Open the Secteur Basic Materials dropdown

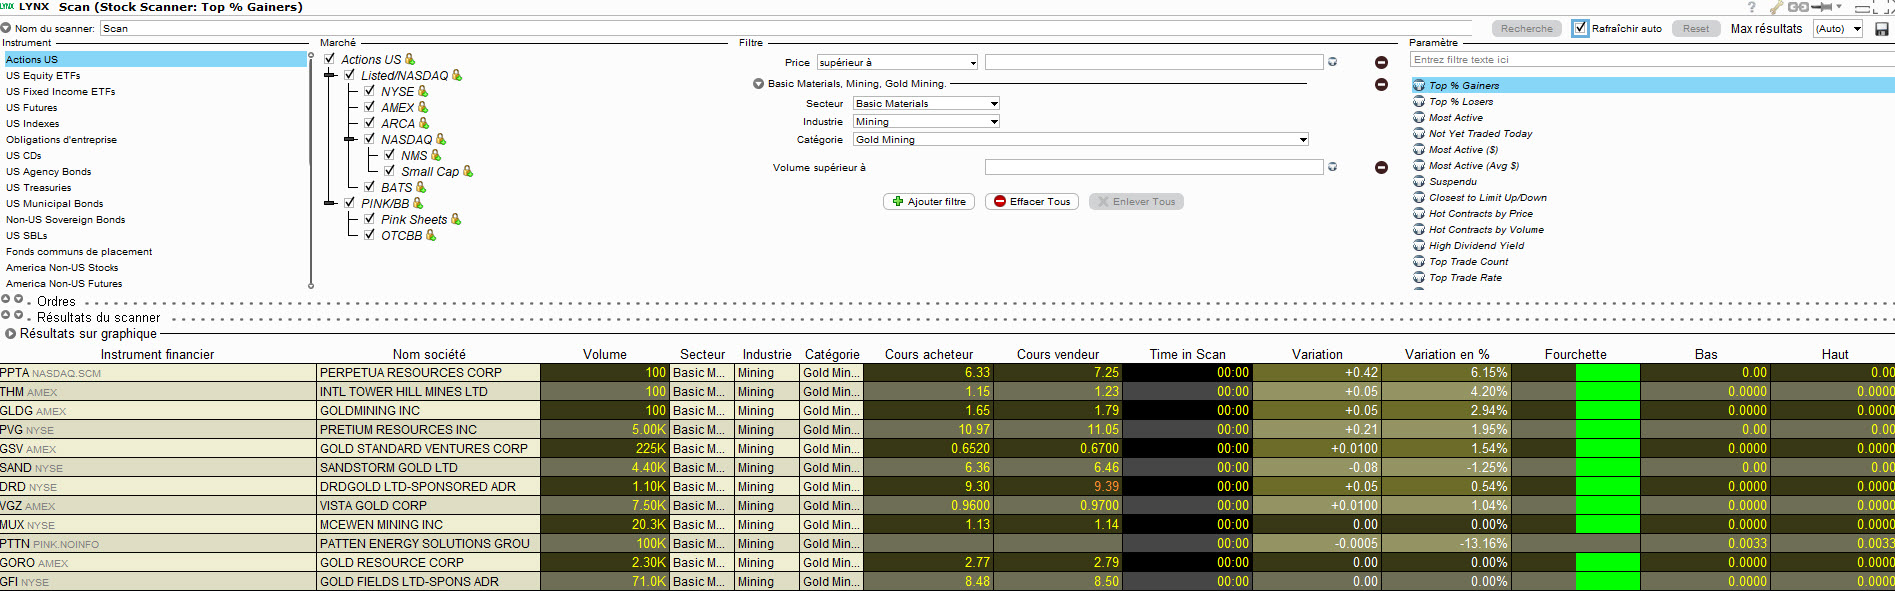pyautogui.click(x=926, y=104)
